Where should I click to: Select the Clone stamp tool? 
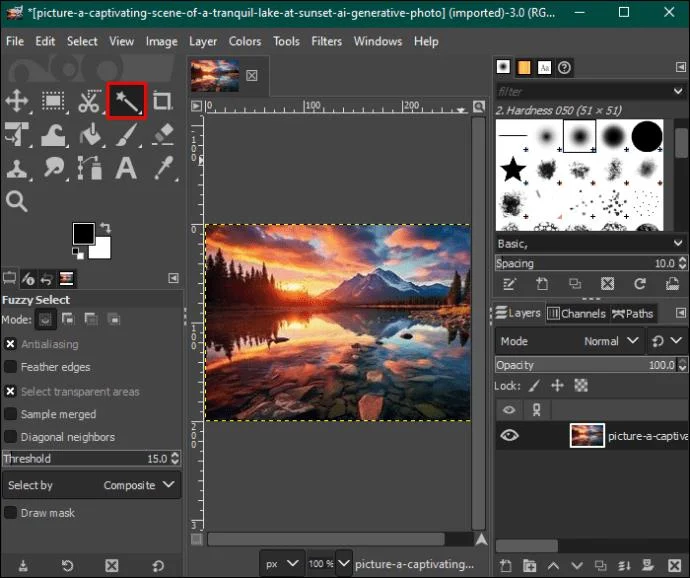17,169
